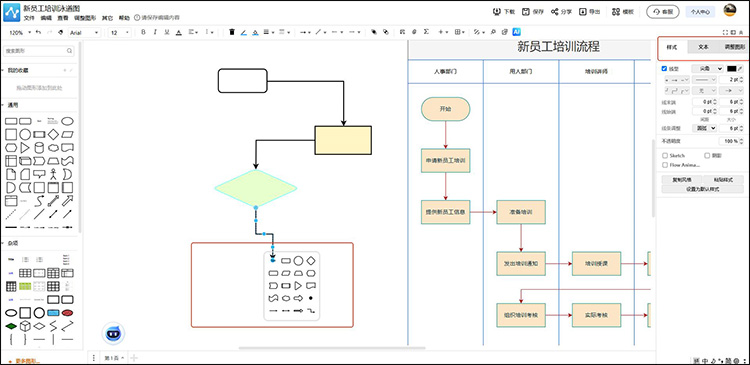750x365 pixels.
Task: Open the line pattern dropdown in style panel
Action: click(705, 79)
